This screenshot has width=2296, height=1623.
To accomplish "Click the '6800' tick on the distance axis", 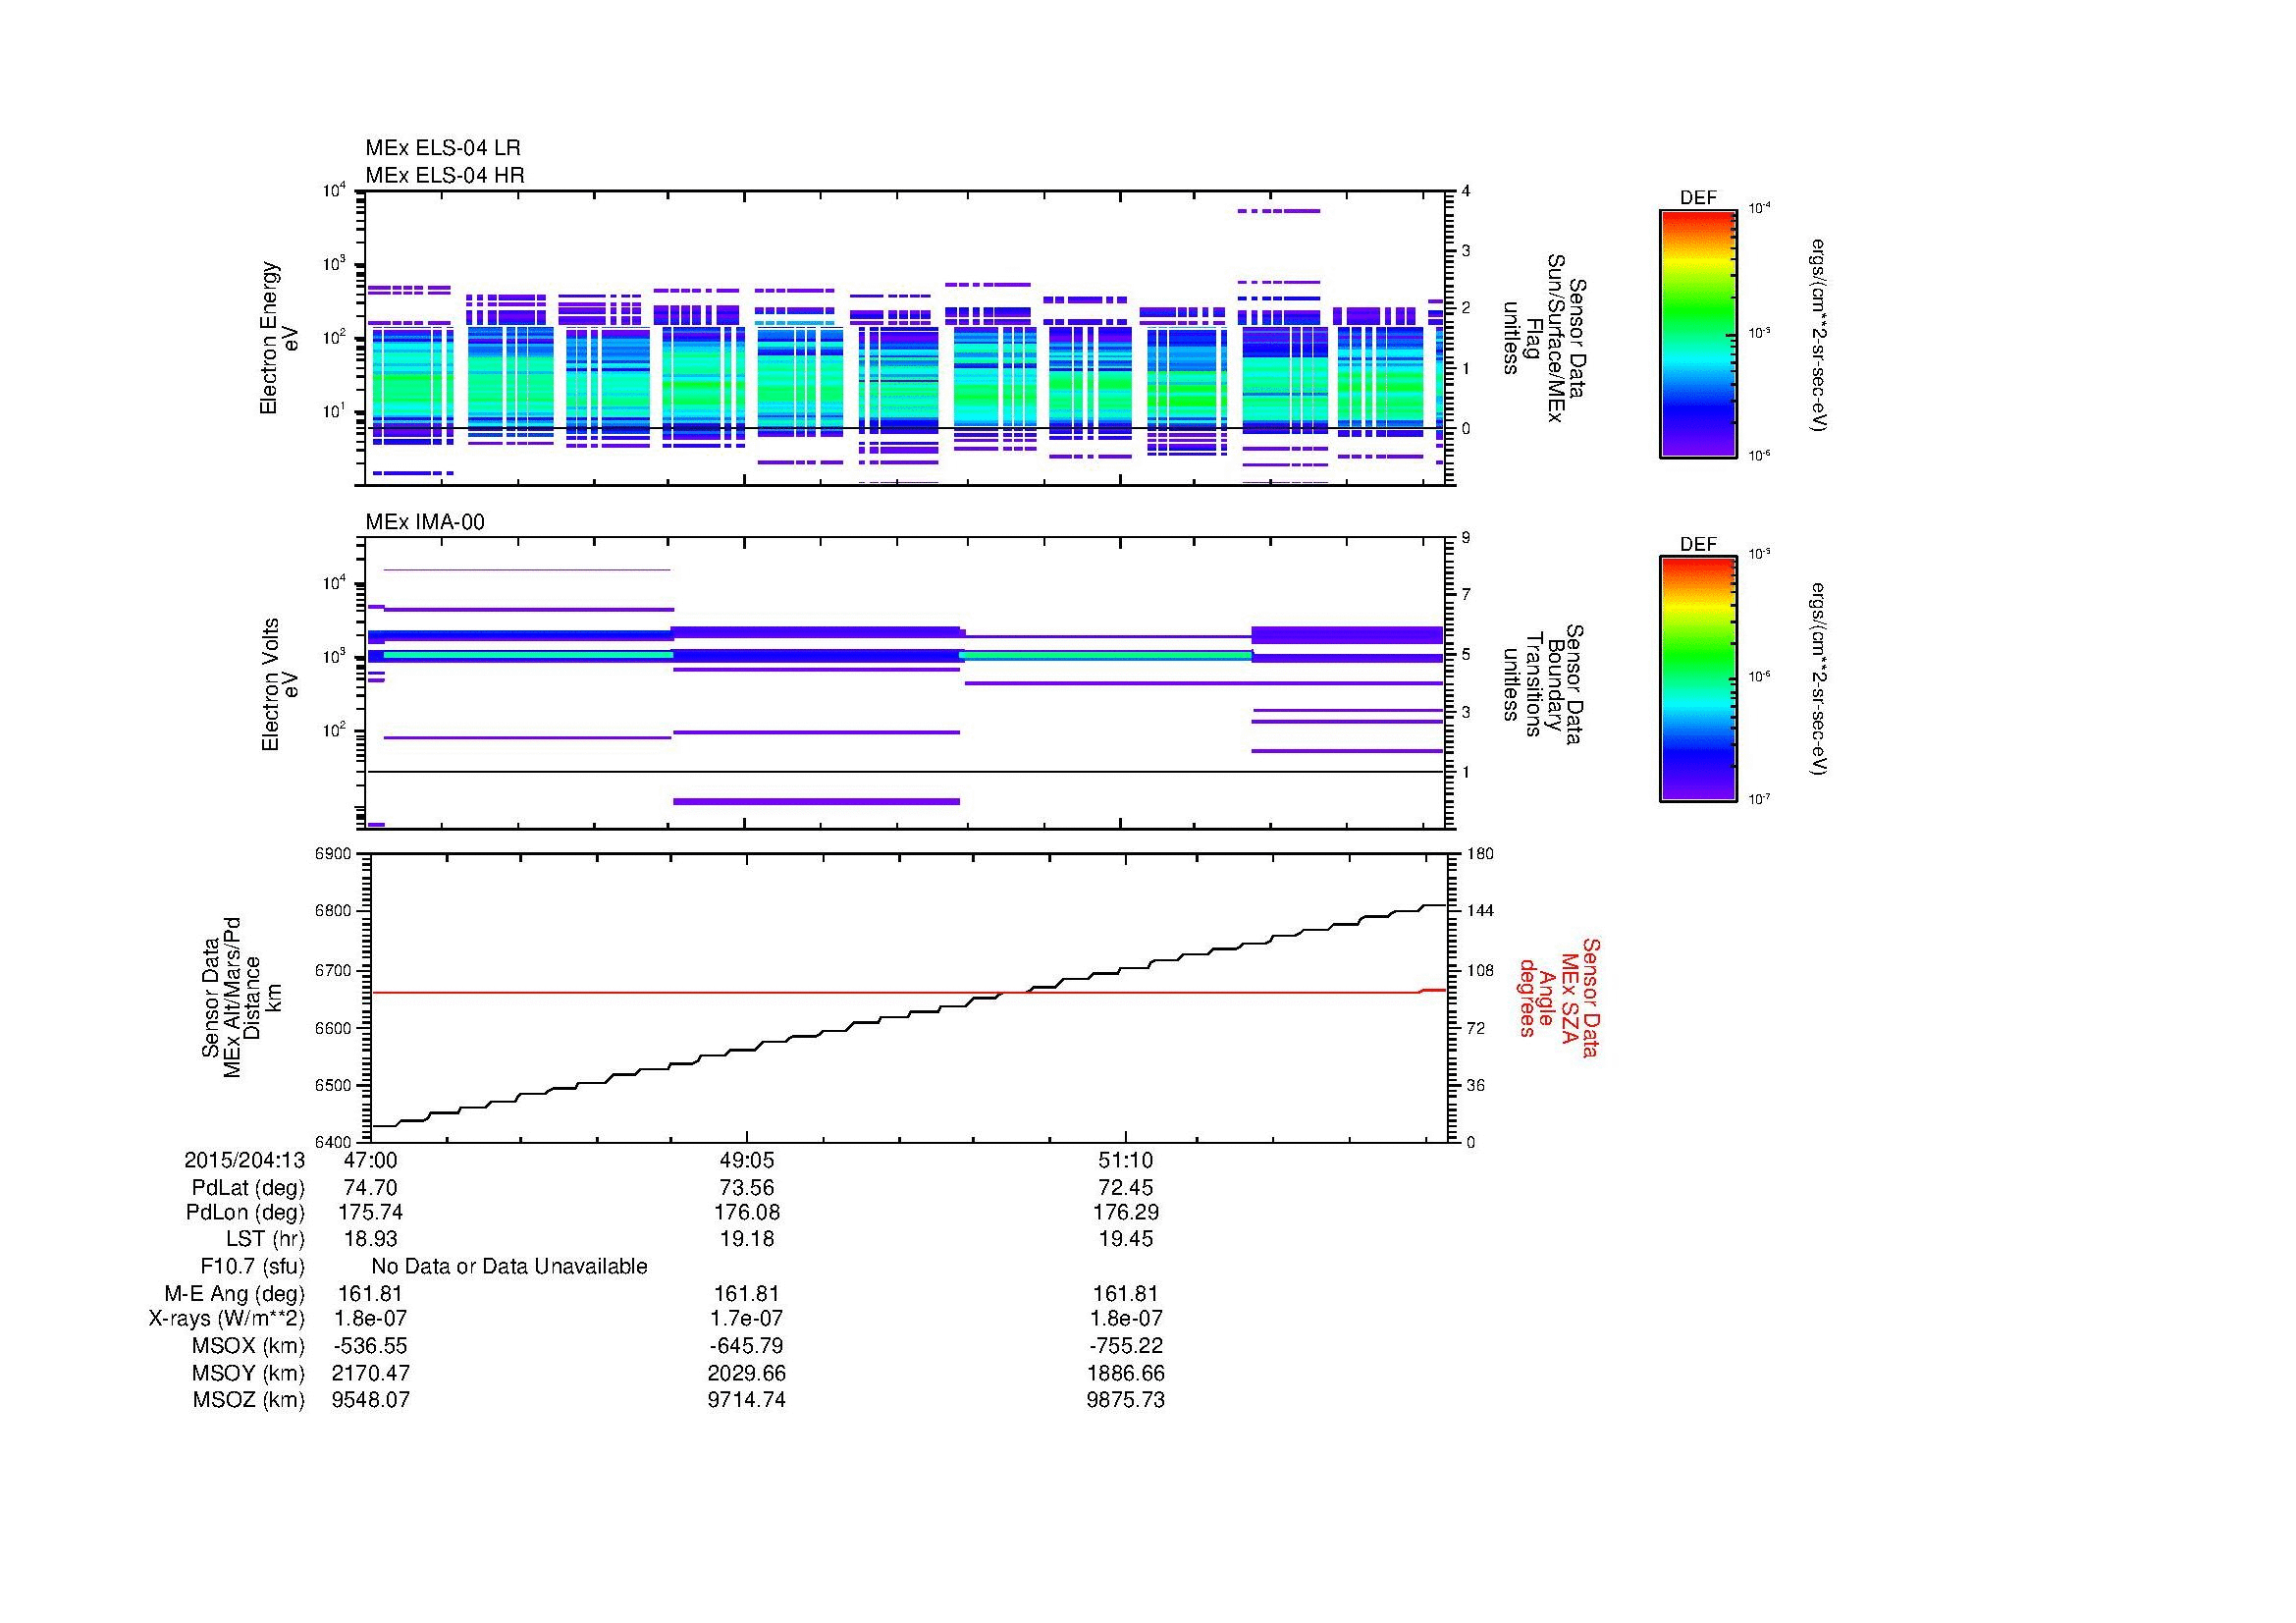I will click(x=333, y=912).
